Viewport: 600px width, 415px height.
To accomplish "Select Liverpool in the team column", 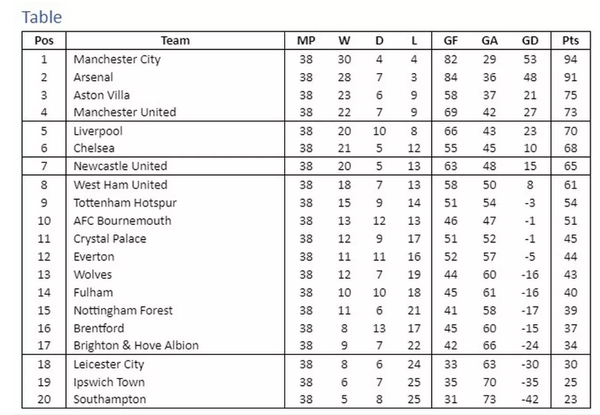I will (96, 131).
